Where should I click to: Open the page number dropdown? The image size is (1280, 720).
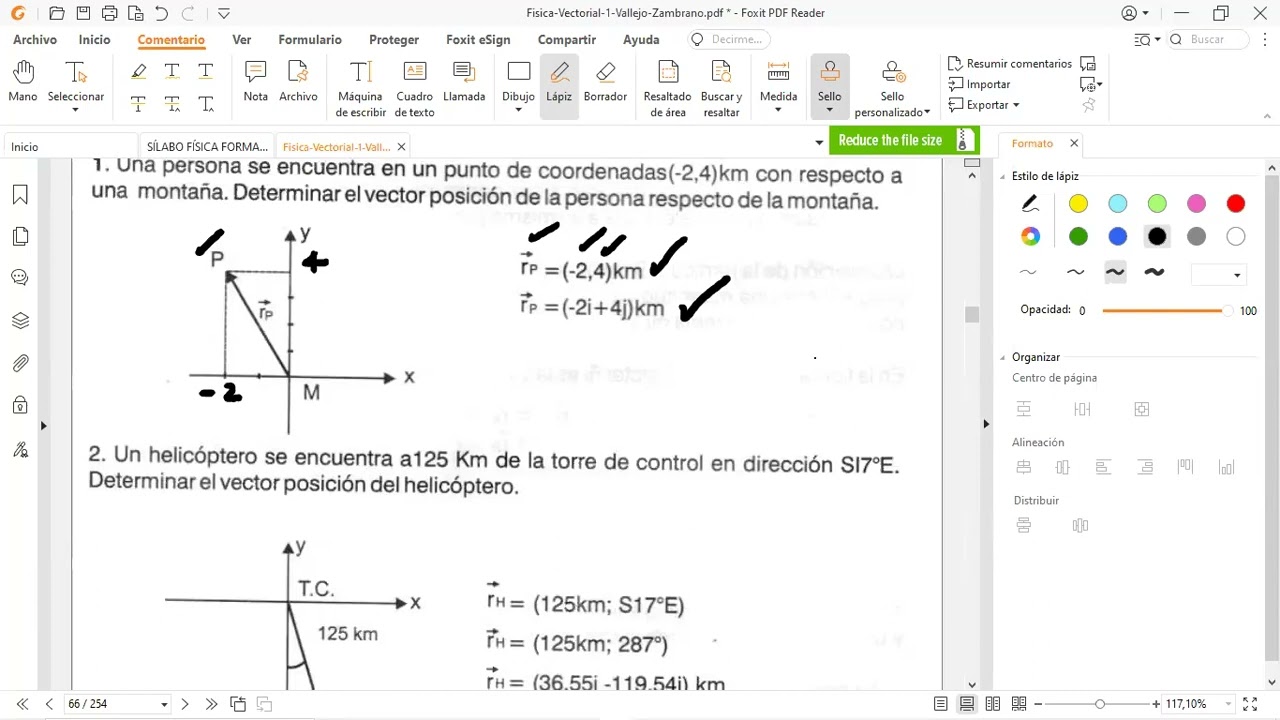164,705
